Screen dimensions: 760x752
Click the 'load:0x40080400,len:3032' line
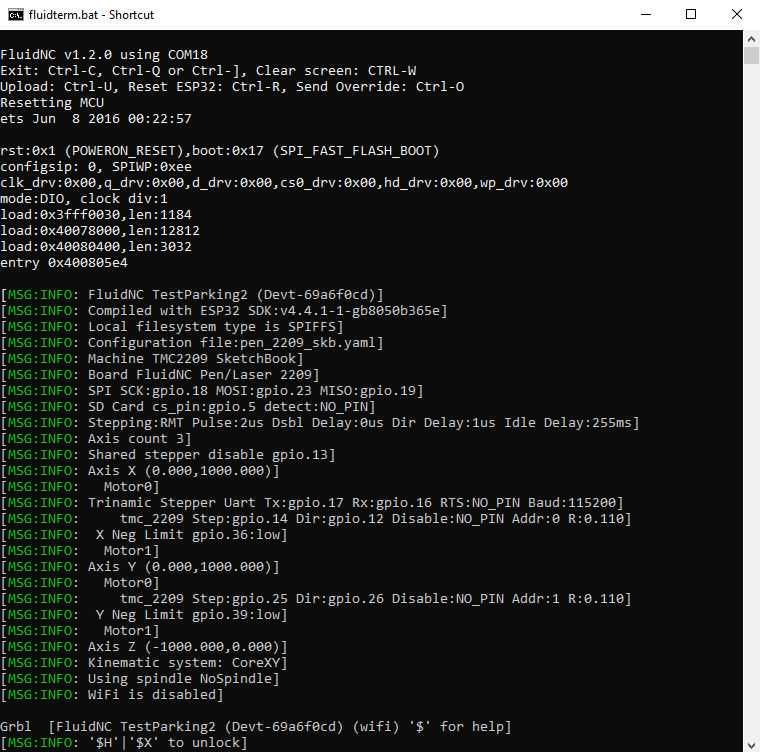click(x=96, y=247)
